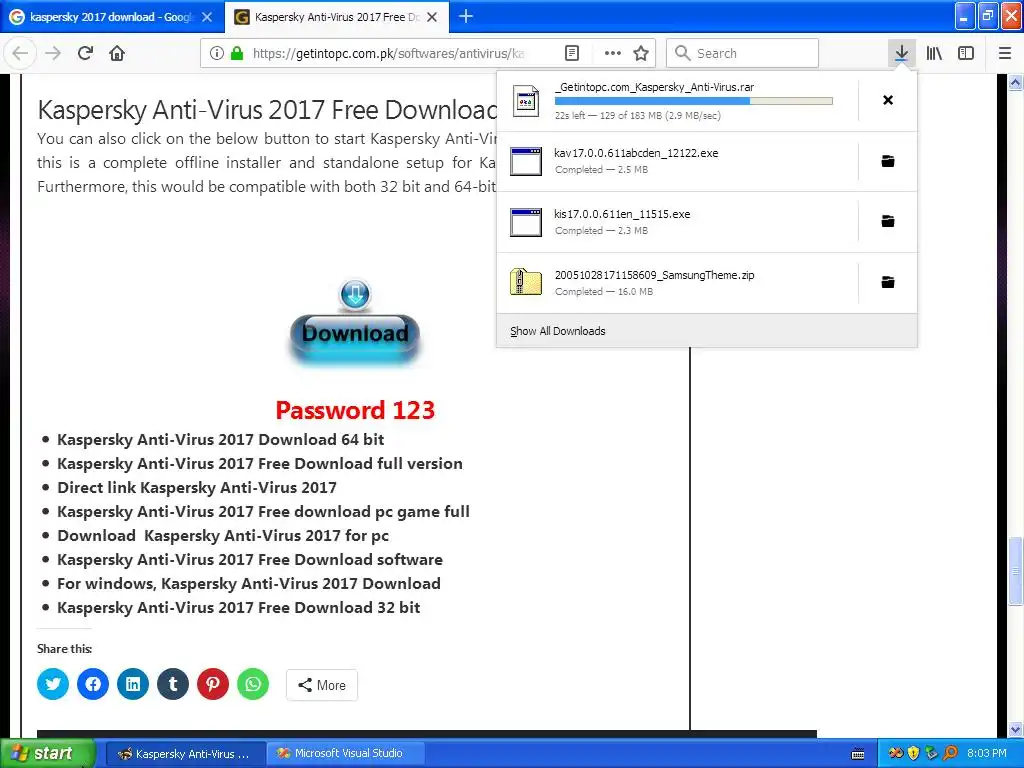Select 'Direct link Kaspersky Anti-Virus 2017' bullet
The width and height of the screenshot is (1024, 768).
coord(197,488)
